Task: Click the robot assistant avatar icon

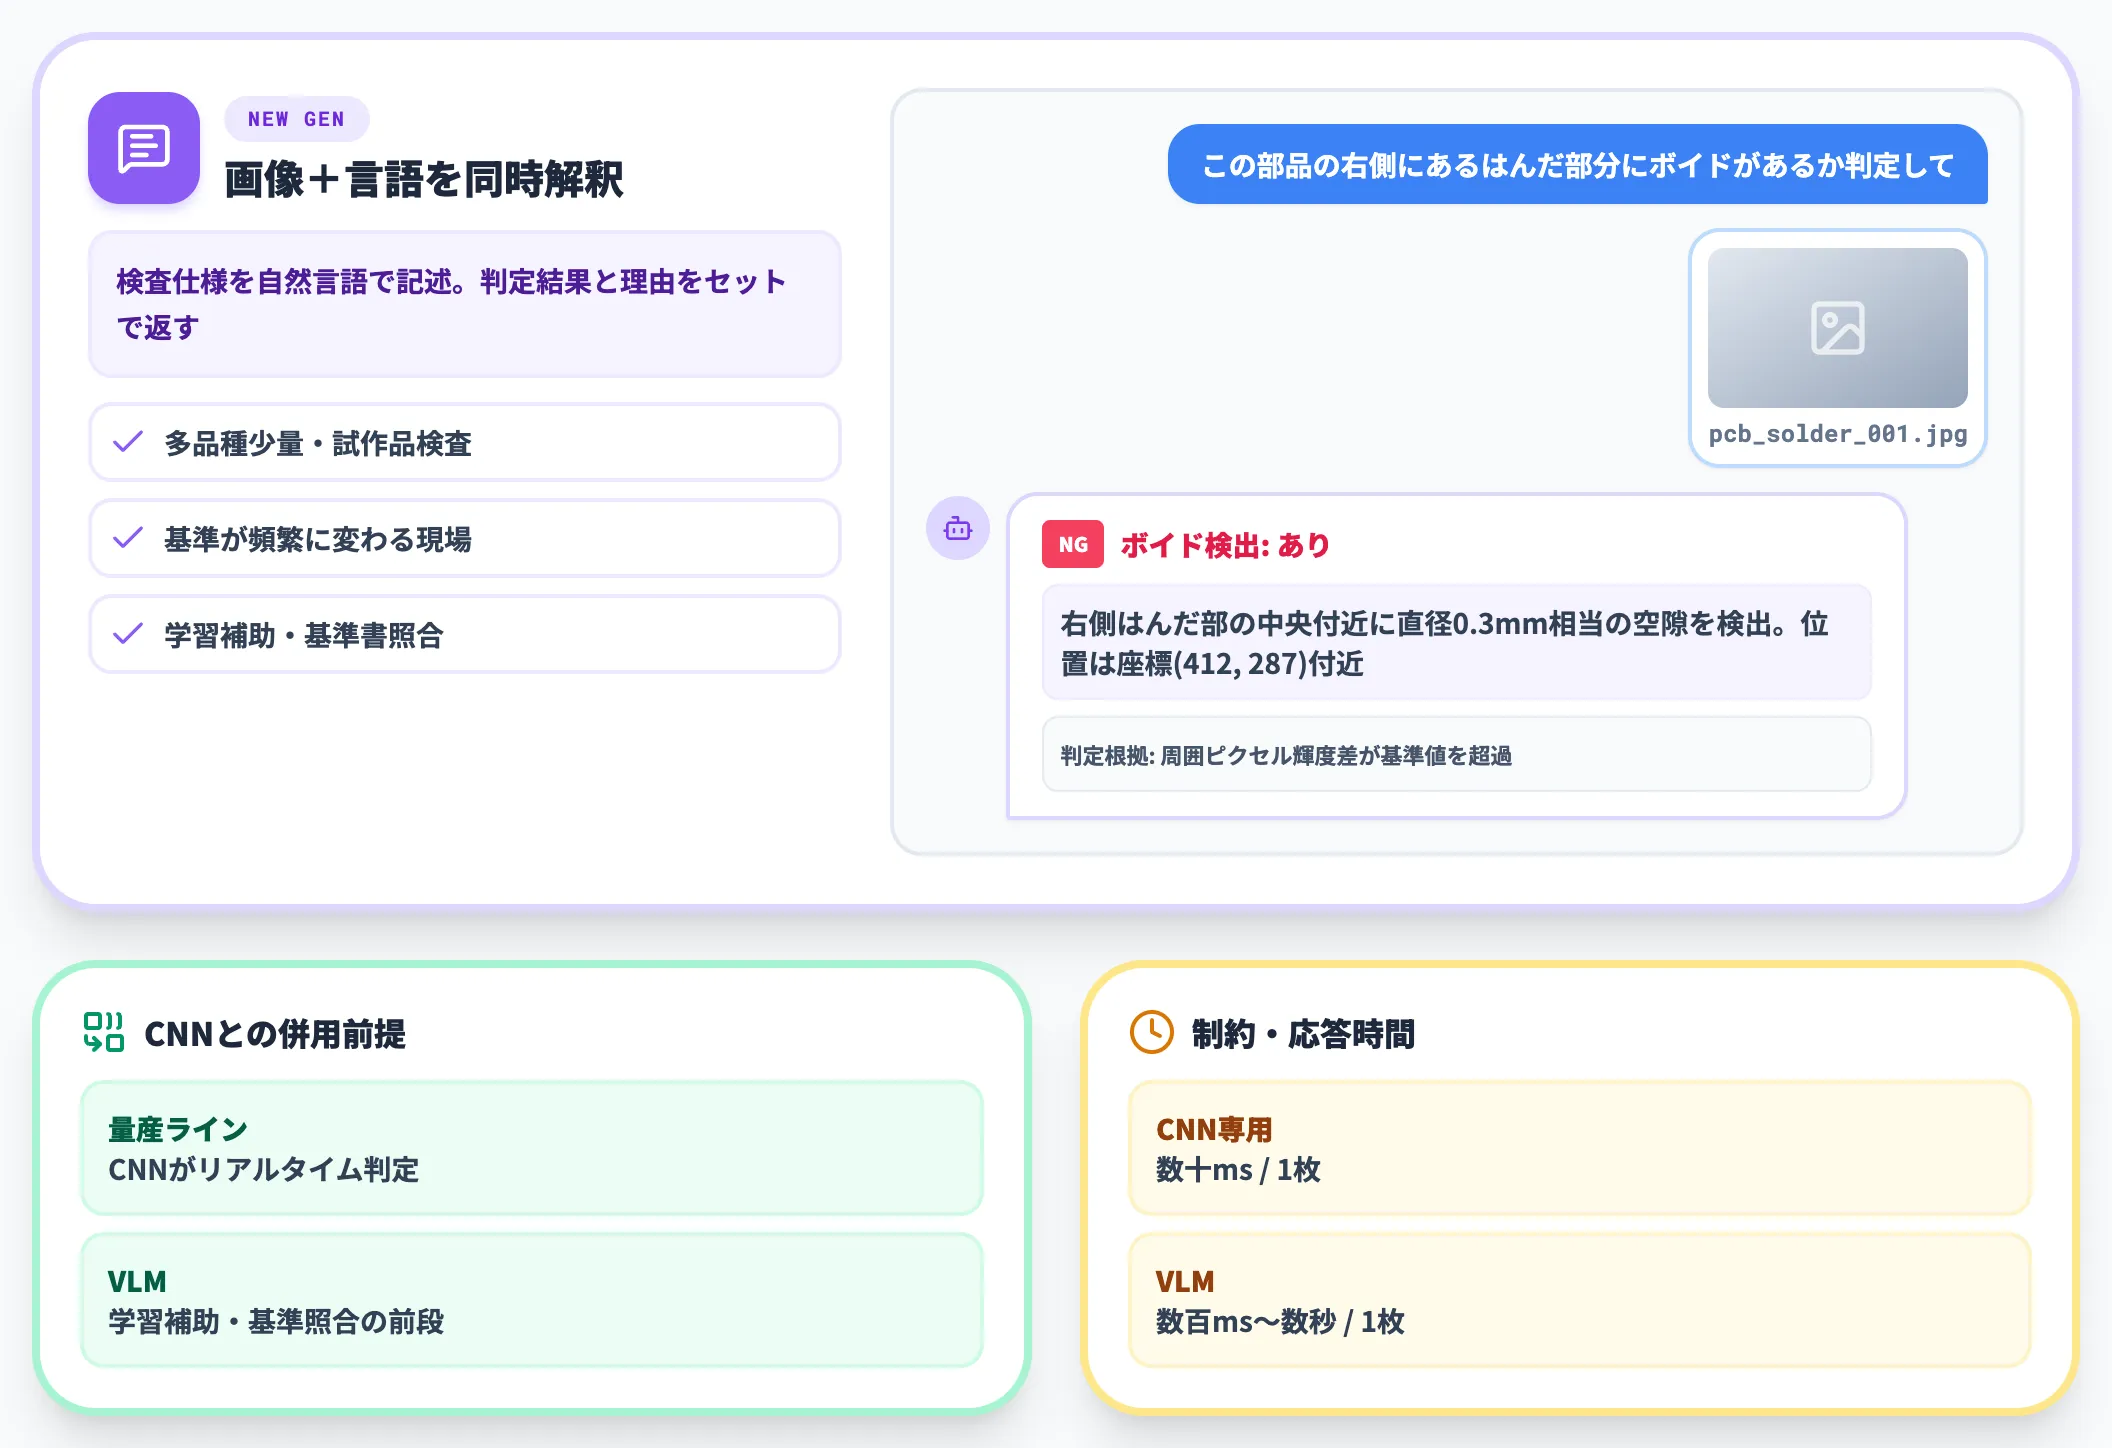Action: pos(957,528)
